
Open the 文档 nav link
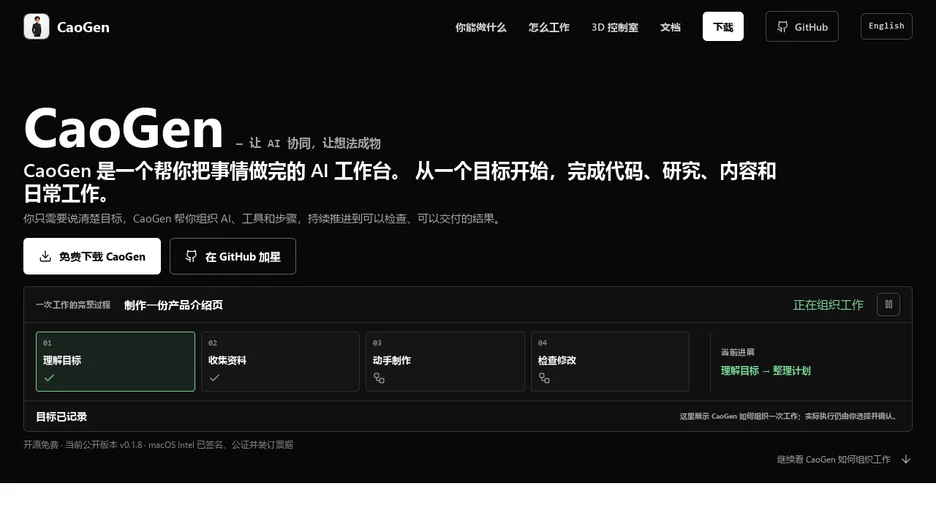(670, 27)
